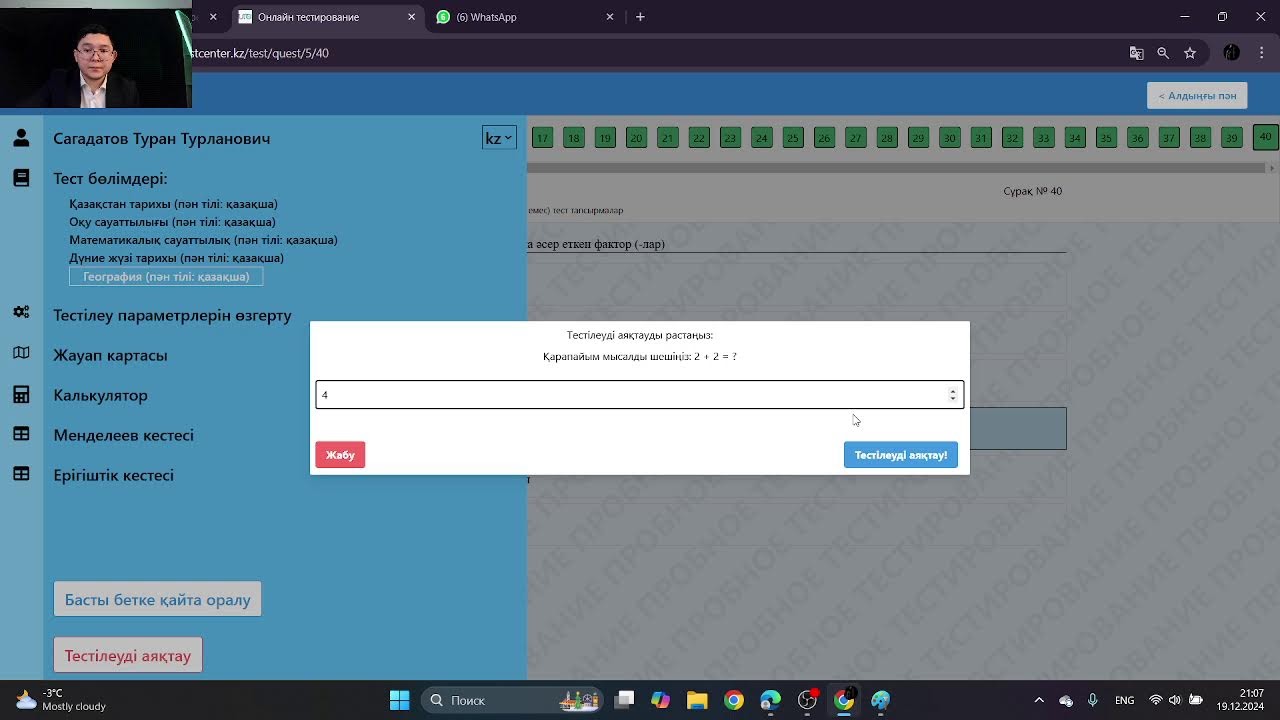Click the table icon beside Ерігіштік кестесі
Image resolution: width=1280 pixels, height=720 pixels.
(21, 474)
